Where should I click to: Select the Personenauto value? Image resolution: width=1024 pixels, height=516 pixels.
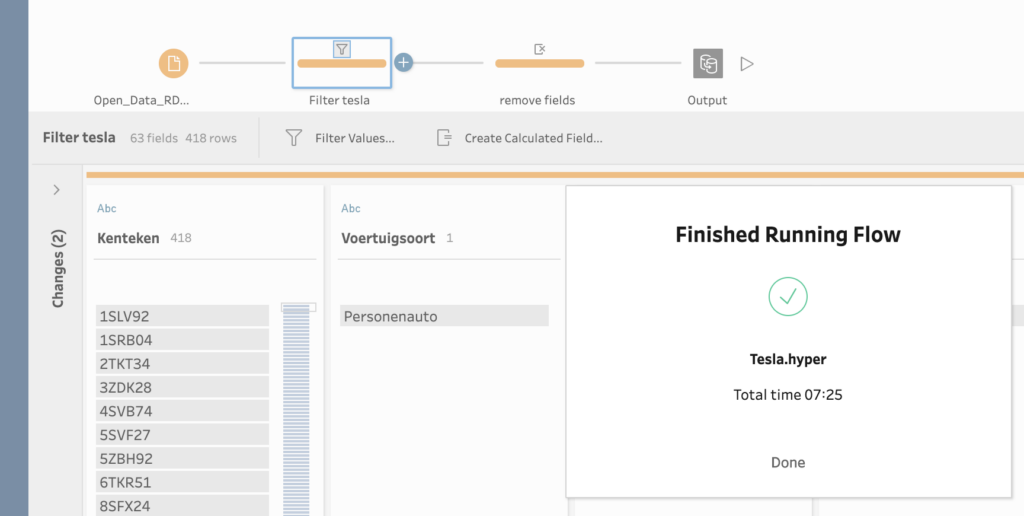pos(443,316)
